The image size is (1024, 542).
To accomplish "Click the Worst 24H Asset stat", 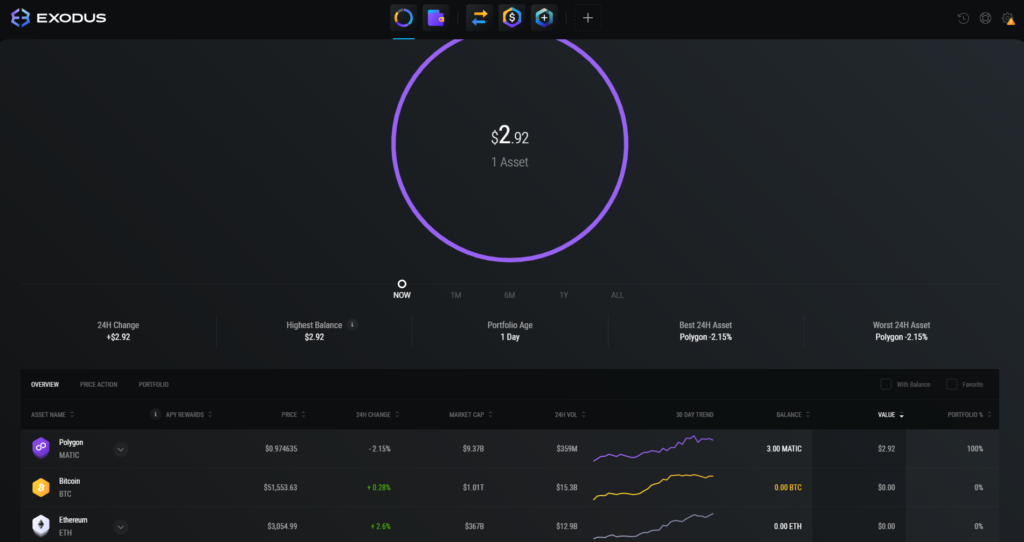I will tap(901, 331).
